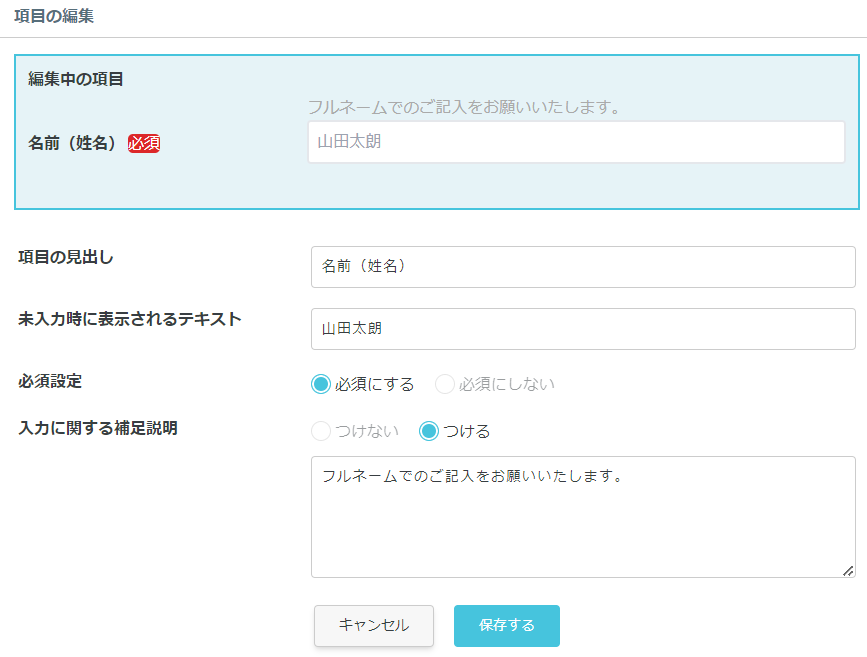Click the 編集中の項目 heading text

click(75, 79)
